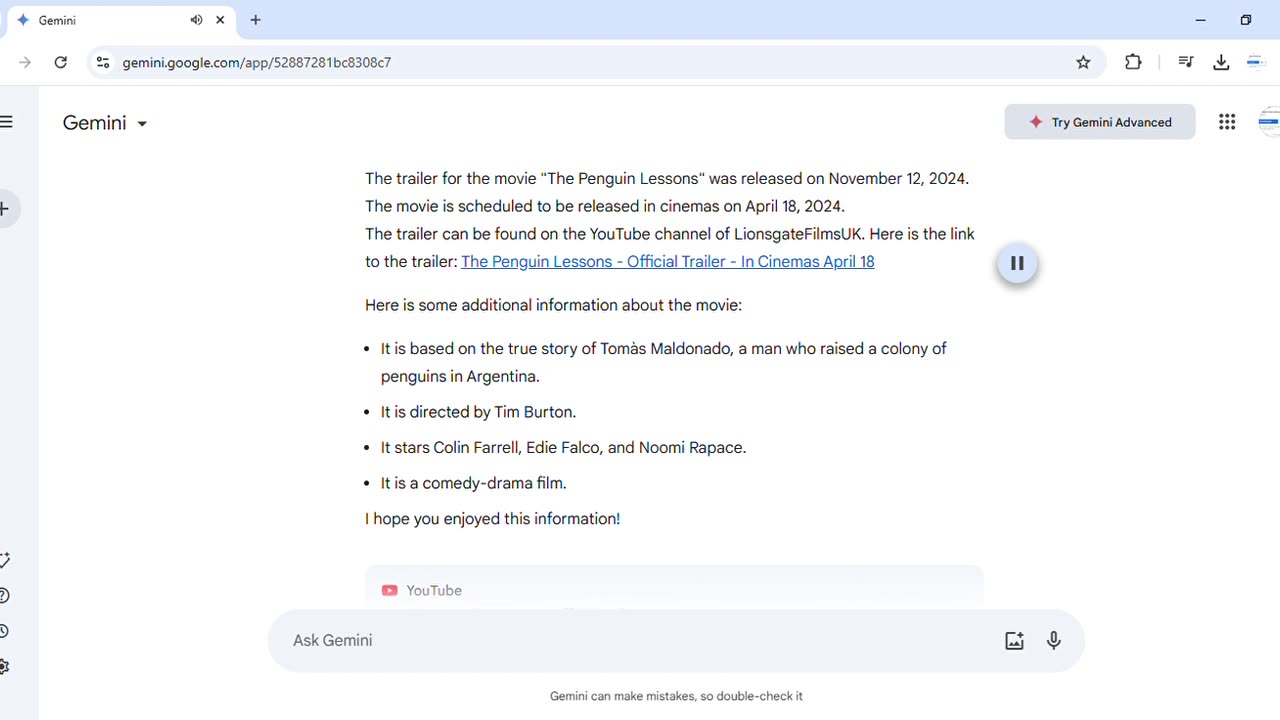
Task: Open Gem manager icon in sidebar
Action: [5, 561]
